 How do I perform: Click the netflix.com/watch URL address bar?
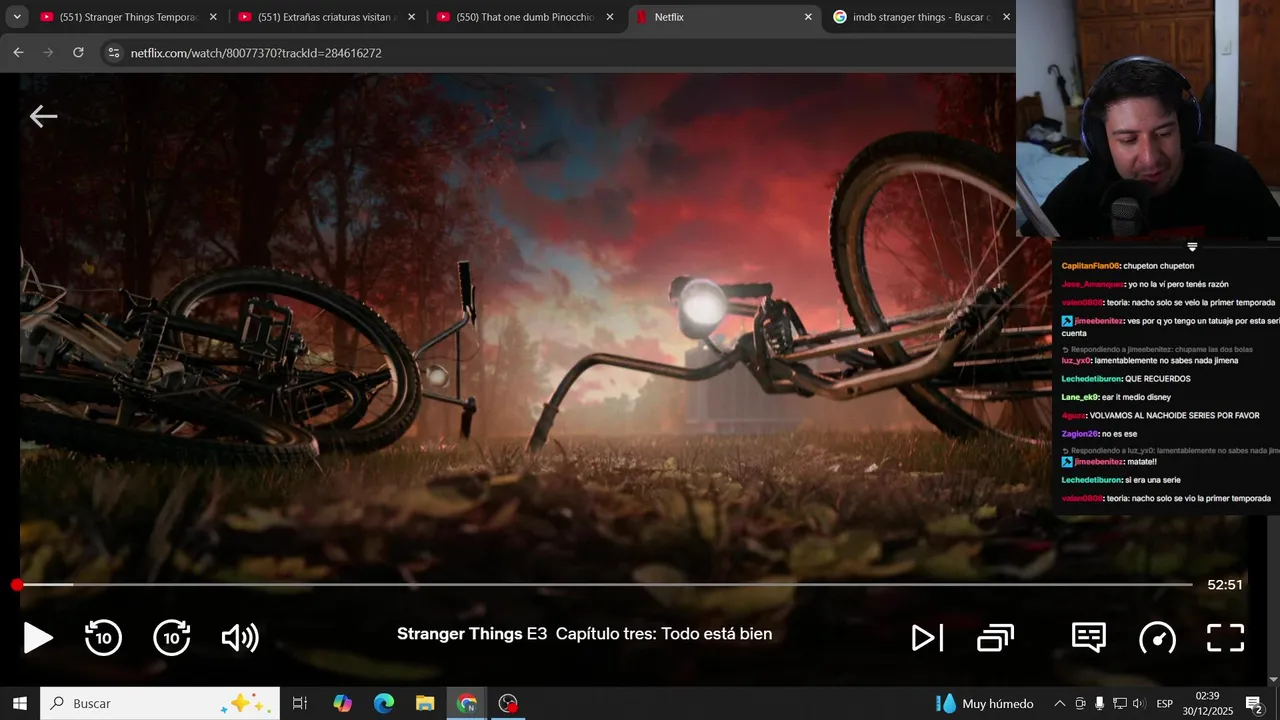coord(256,53)
